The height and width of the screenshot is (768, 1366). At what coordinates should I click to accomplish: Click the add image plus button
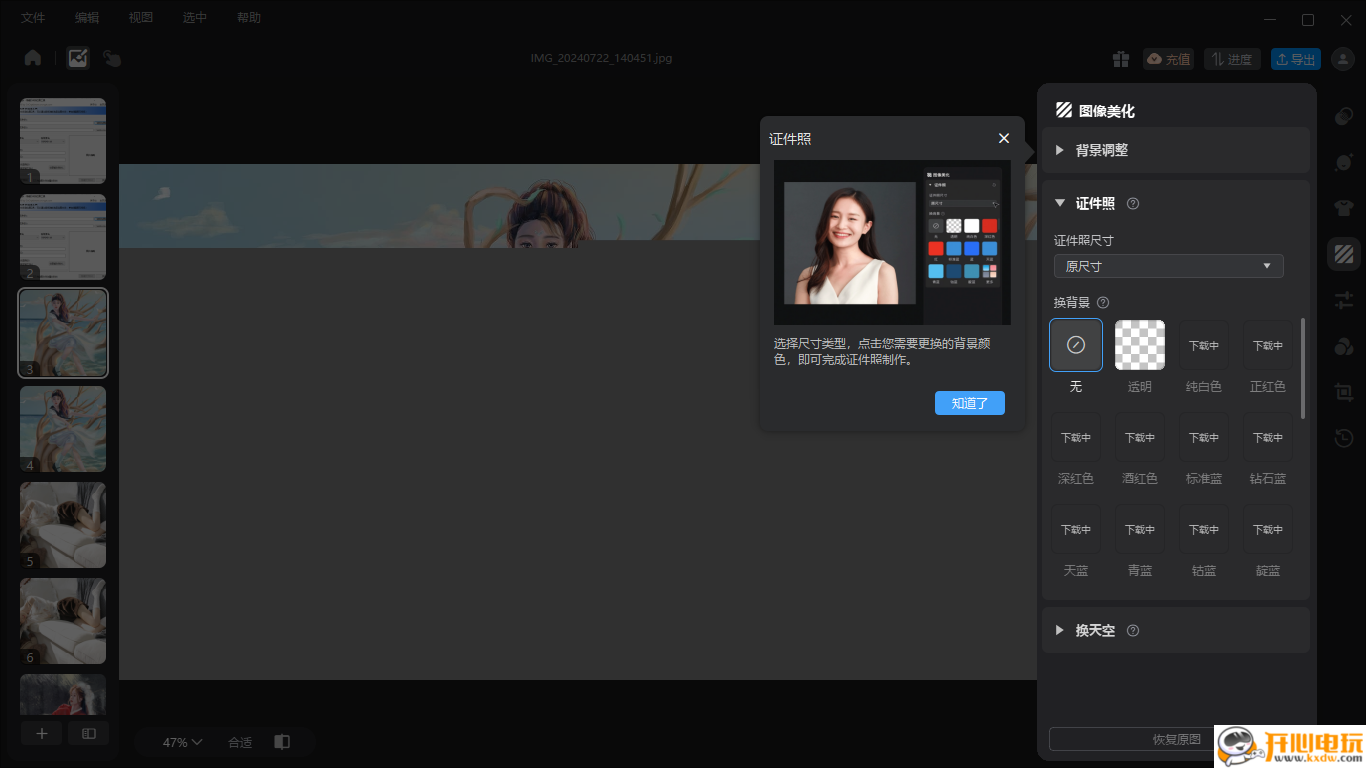[x=42, y=733]
